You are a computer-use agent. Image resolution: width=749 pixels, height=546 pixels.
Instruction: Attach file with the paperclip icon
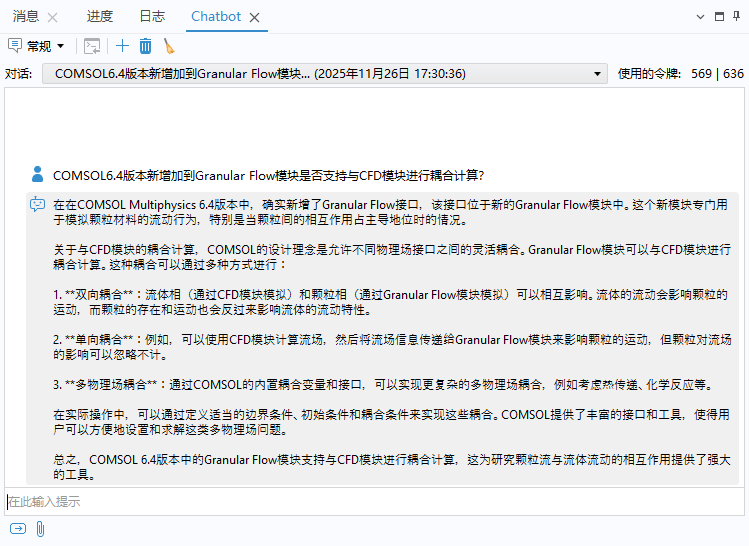[41, 529]
